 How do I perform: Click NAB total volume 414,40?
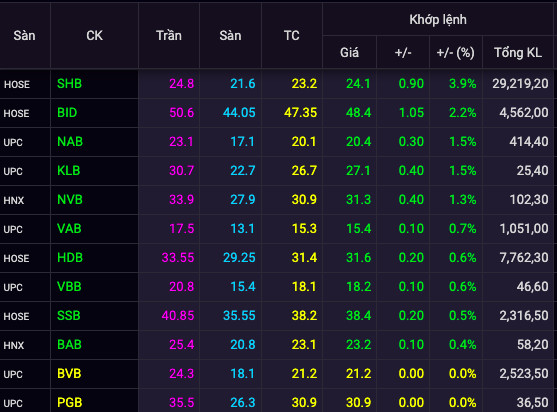529,142
